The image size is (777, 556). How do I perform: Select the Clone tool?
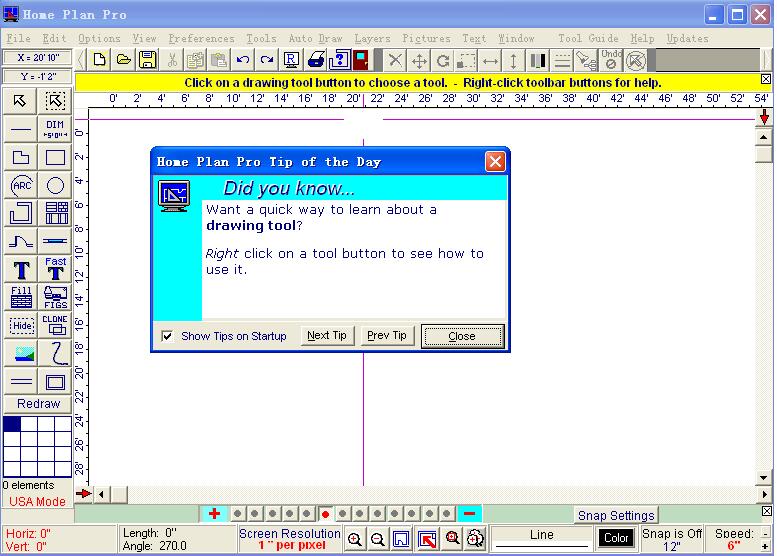(x=55, y=325)
